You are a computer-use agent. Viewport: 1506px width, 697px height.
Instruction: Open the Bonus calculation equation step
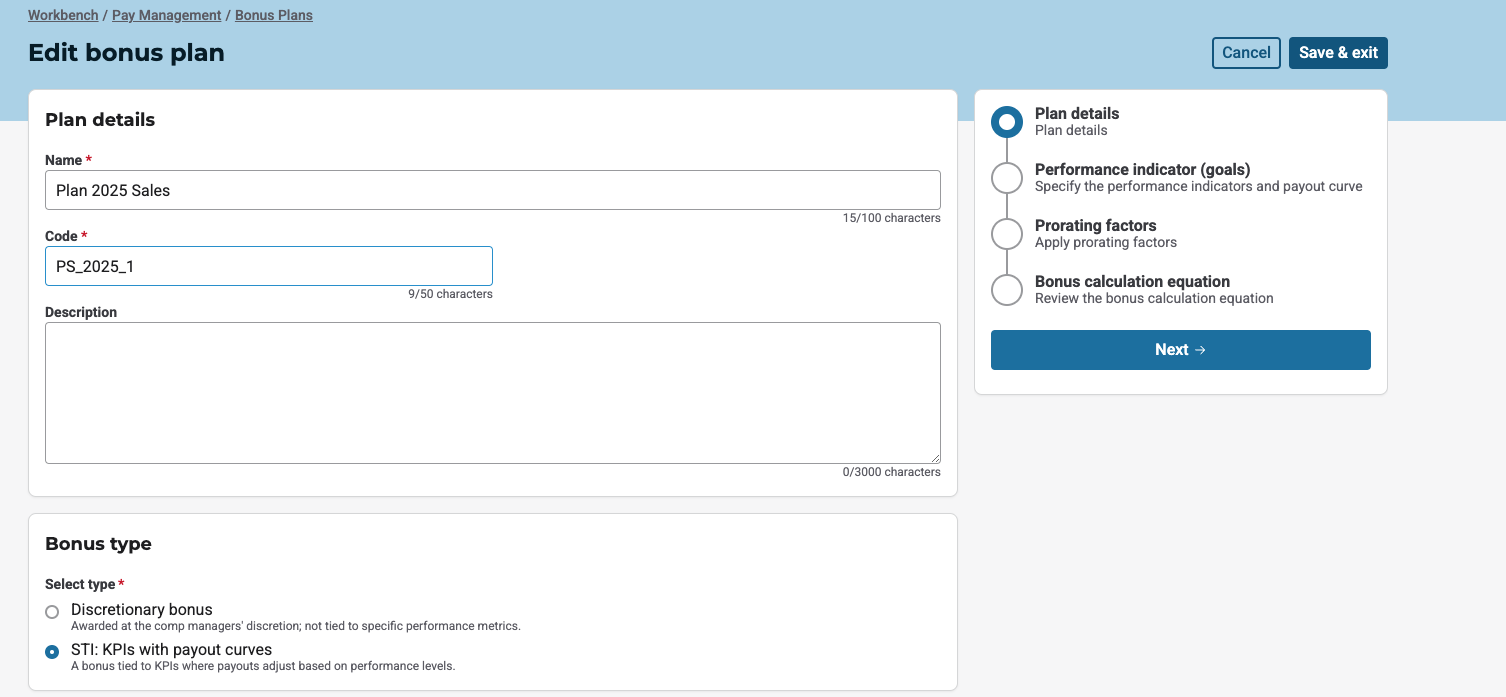(x=1132, y=282)
